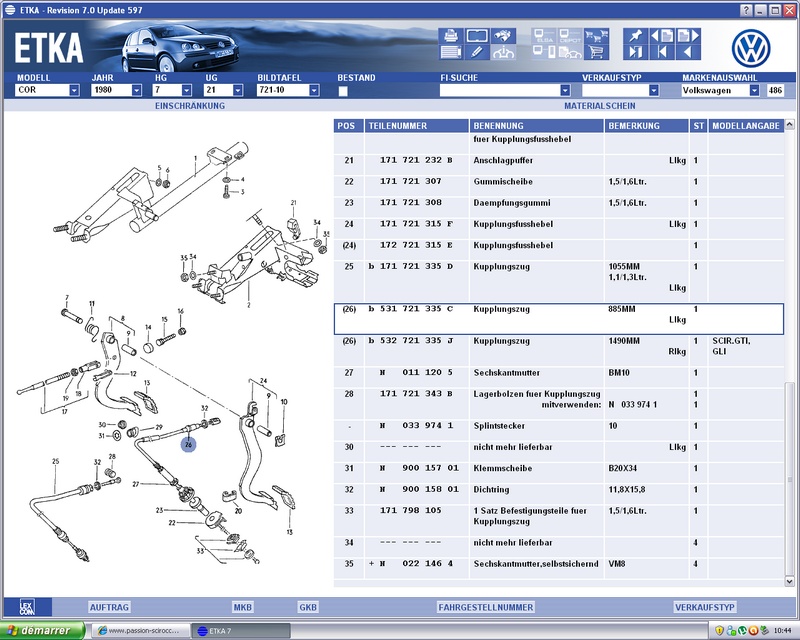The image size is (800, 640).
Task: Click the monitor-to-device transfer icon
Action: 544,52
